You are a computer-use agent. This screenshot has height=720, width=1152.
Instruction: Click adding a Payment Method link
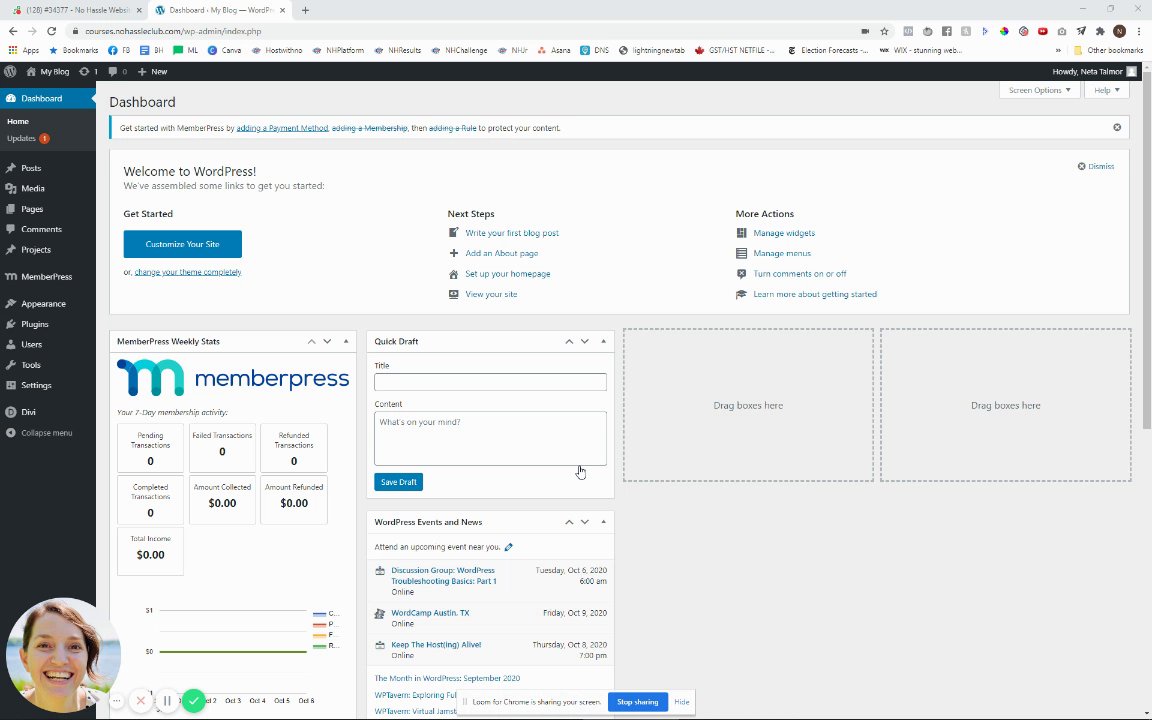point(282,128)
